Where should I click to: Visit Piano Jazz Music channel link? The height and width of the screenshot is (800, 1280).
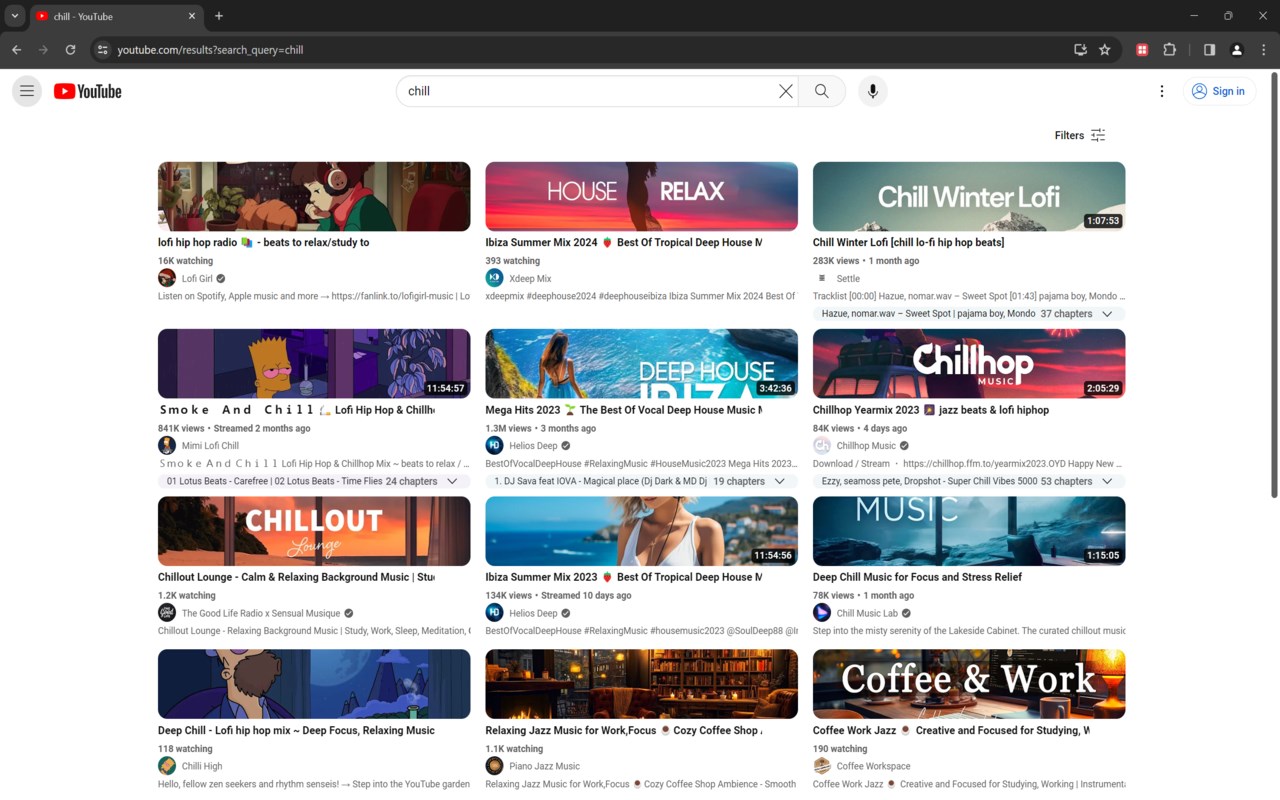544,766
